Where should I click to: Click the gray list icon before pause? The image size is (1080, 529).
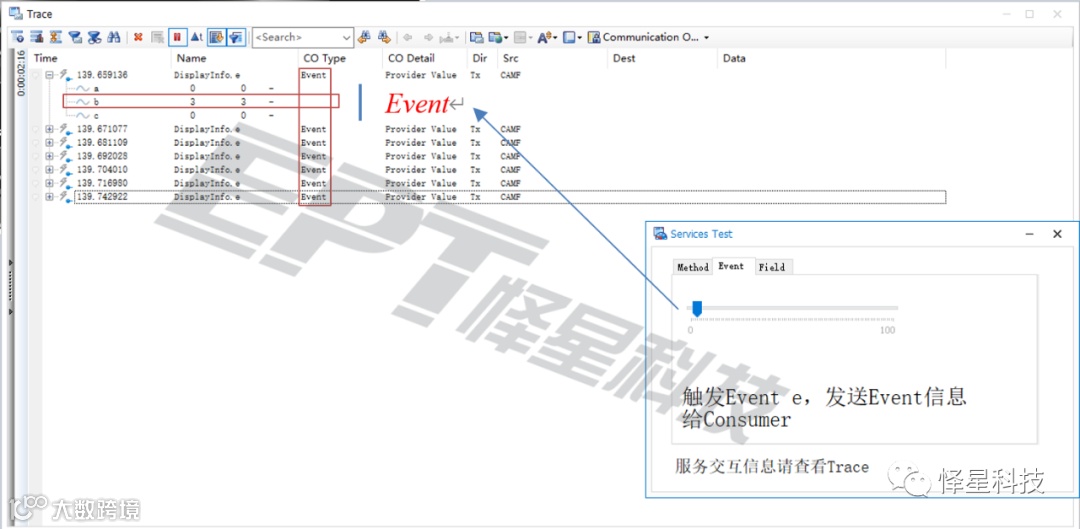pos(158,37)
